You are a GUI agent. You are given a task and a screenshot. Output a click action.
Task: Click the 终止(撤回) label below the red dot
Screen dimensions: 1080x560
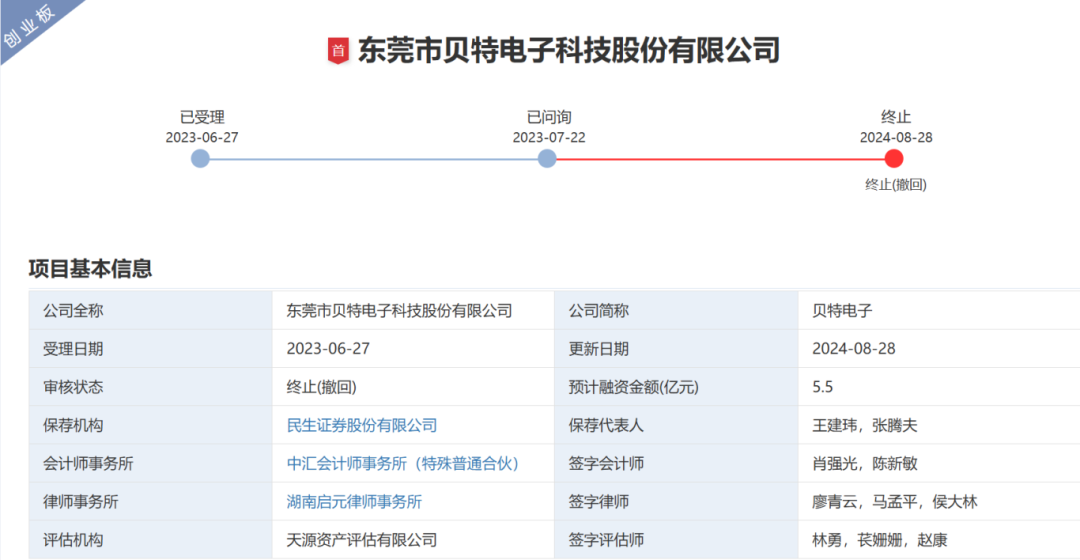[x=896, y=184]
